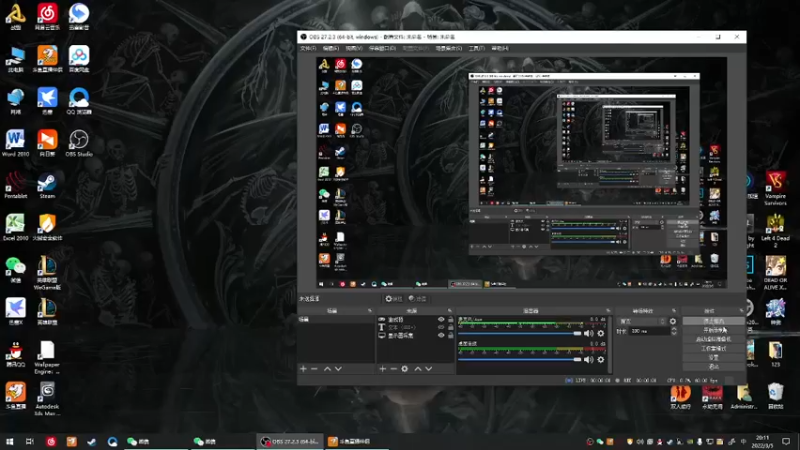Float the Scenes dock via header icon
Image resolution: width=800 pixels, height=450 pixels.
(x=370, y=310)
